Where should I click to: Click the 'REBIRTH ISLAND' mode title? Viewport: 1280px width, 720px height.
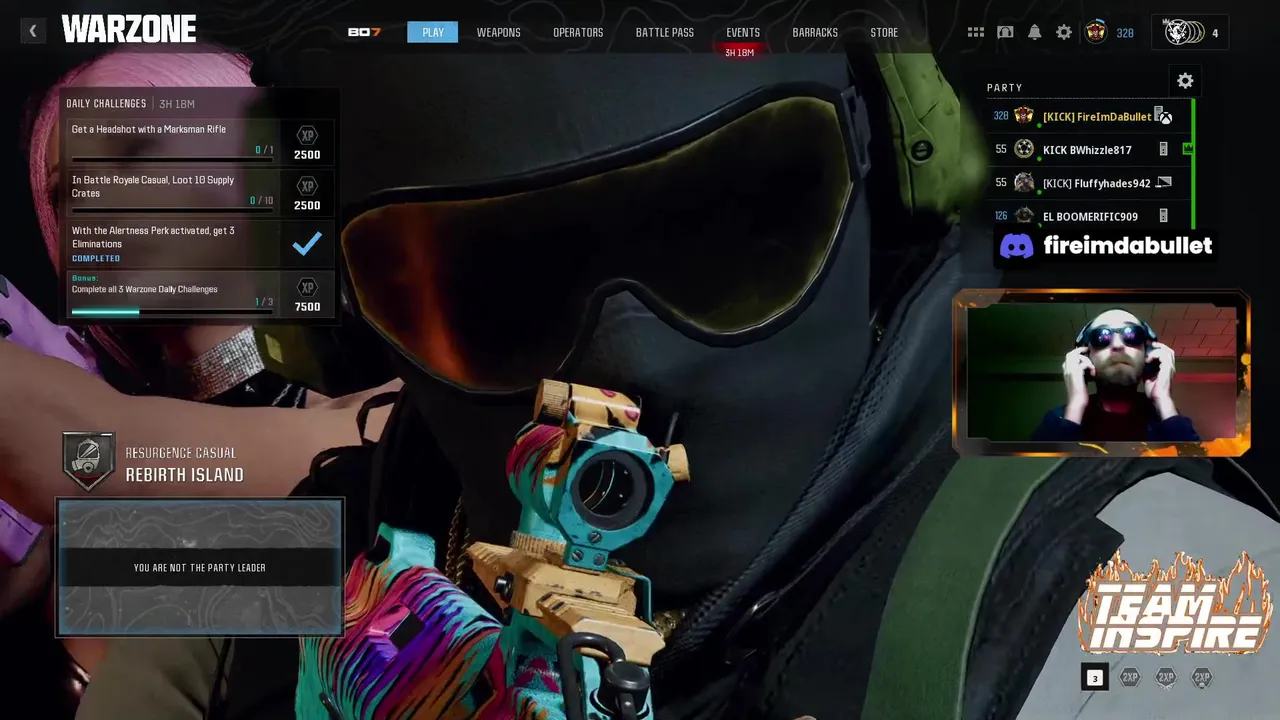point(184,475)
